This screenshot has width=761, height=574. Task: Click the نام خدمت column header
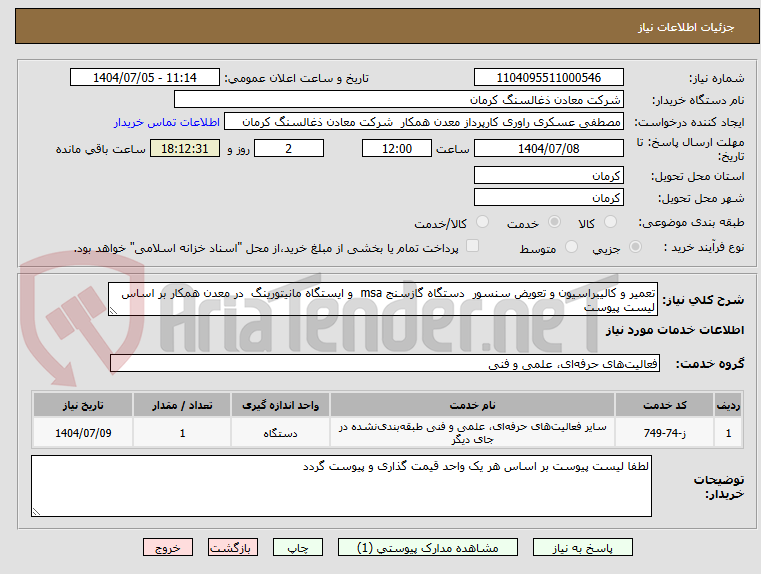click(472, 405)
